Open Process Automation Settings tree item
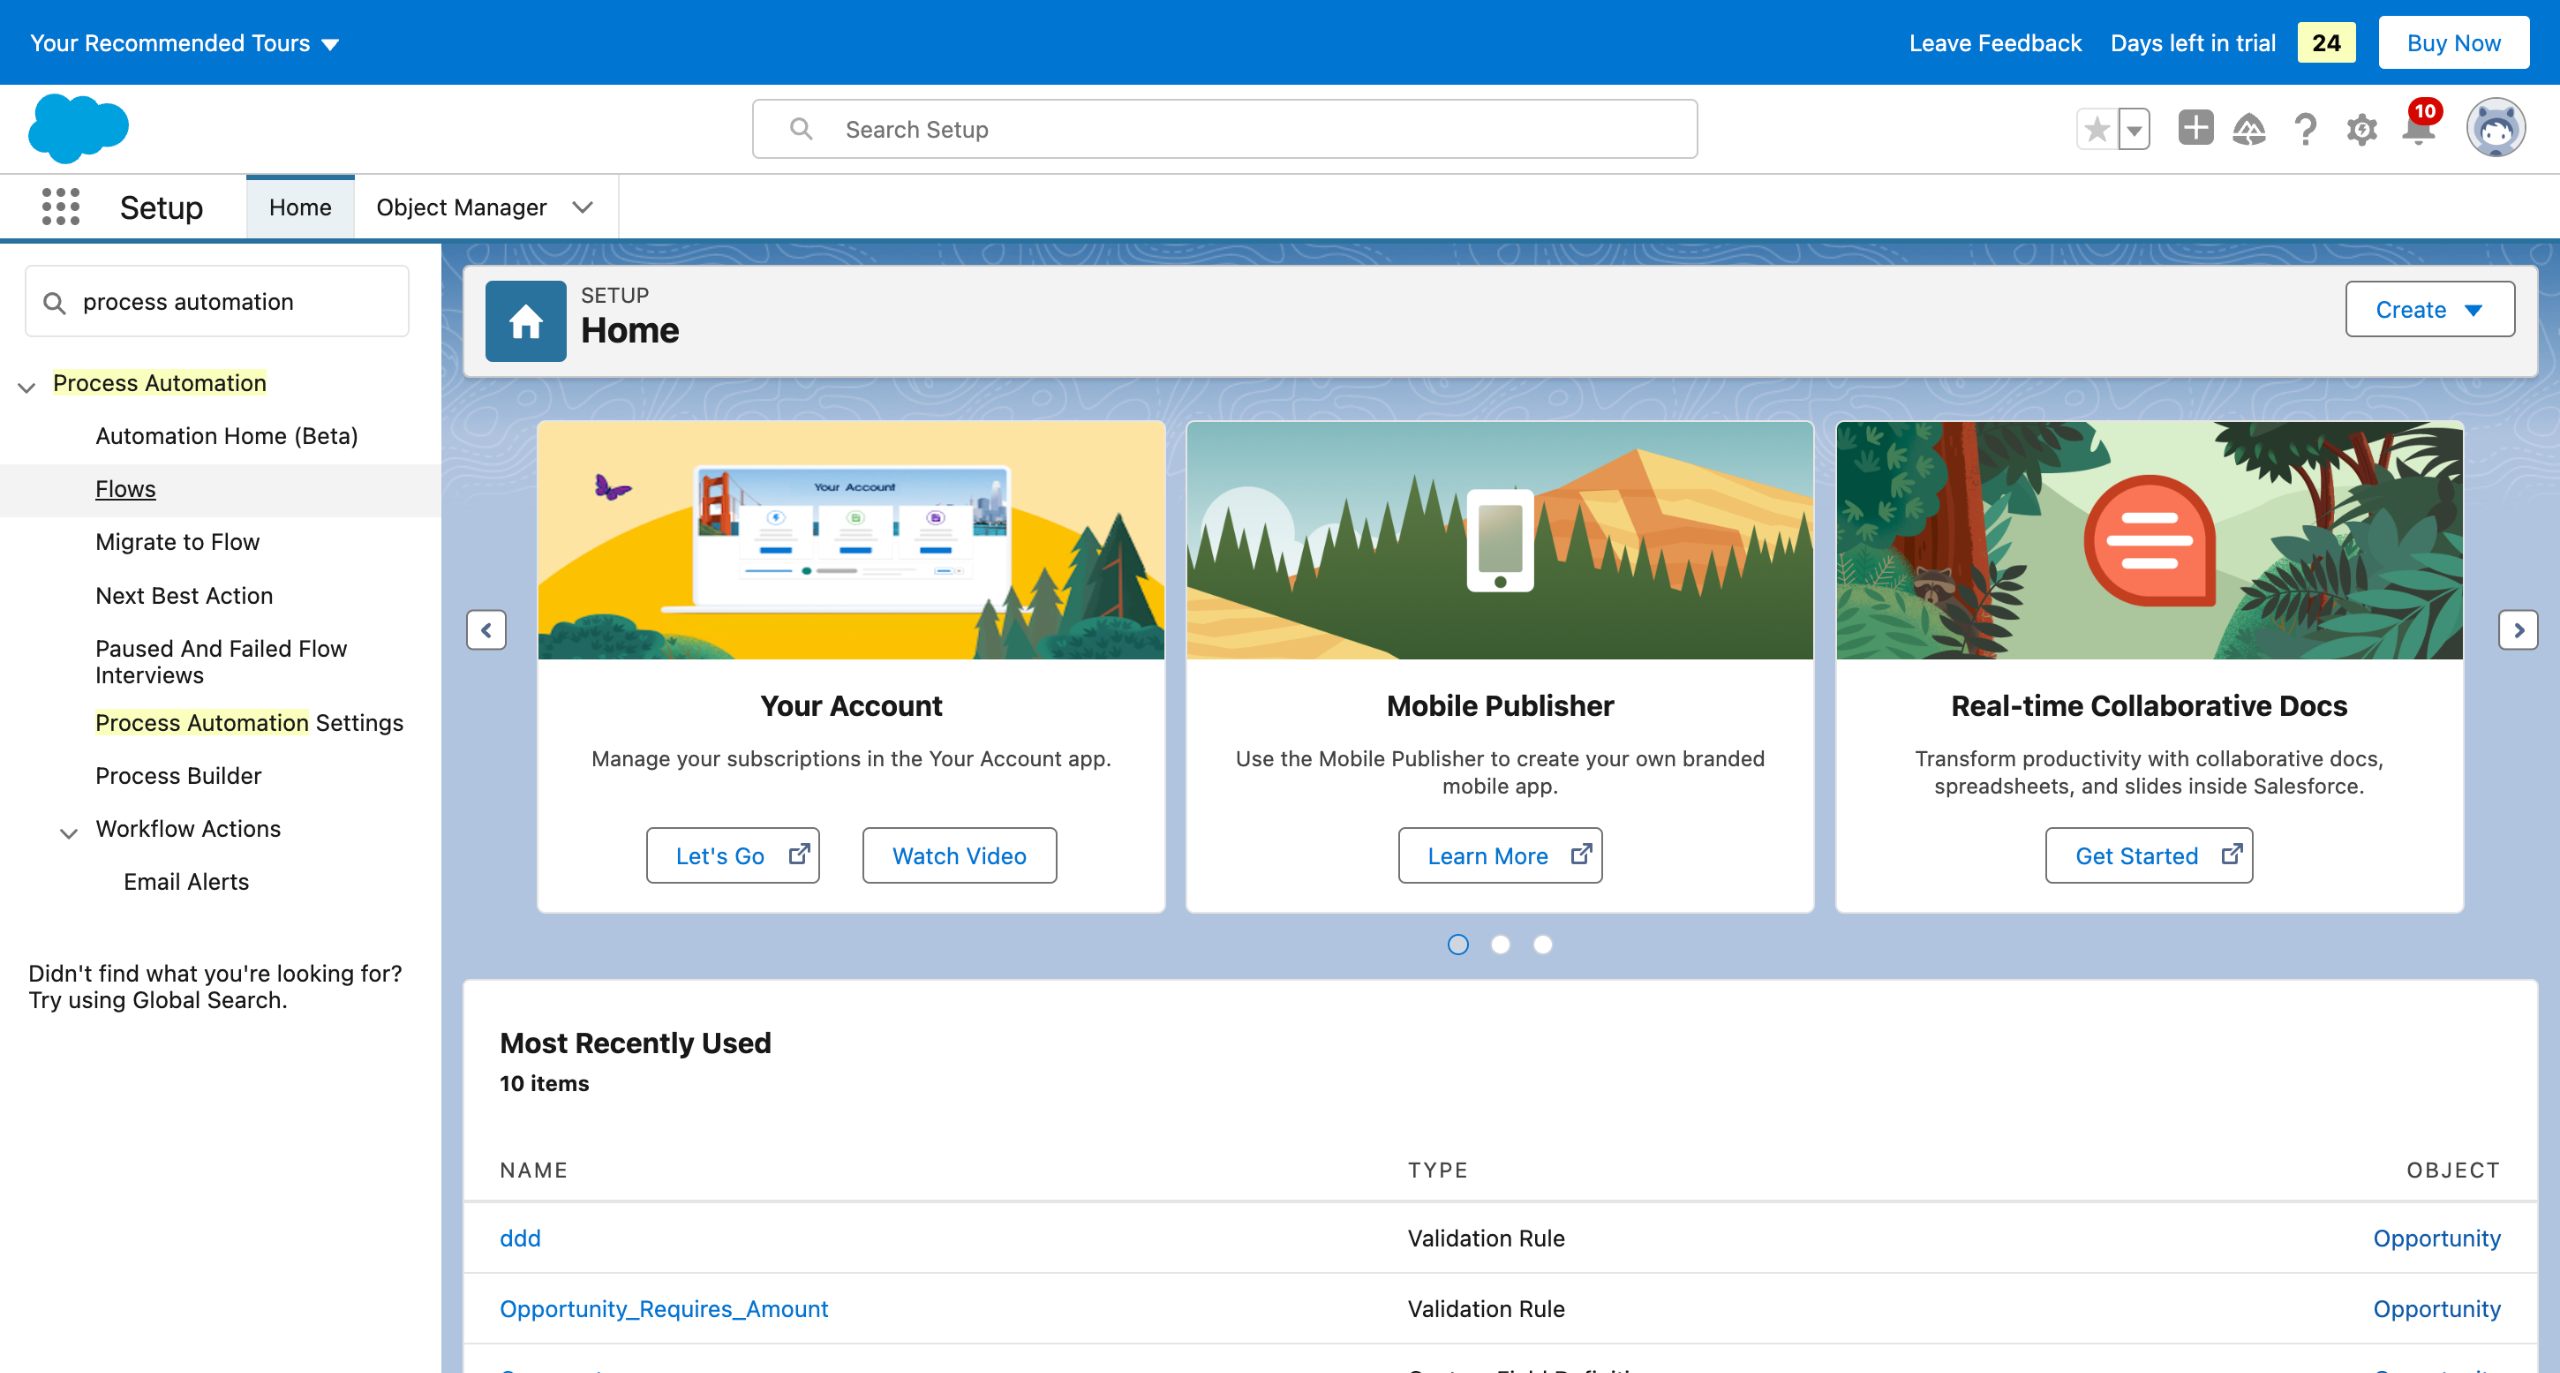Image resolution: width=2560 pixels, height=1373 pixels. [x=249, y=722]
